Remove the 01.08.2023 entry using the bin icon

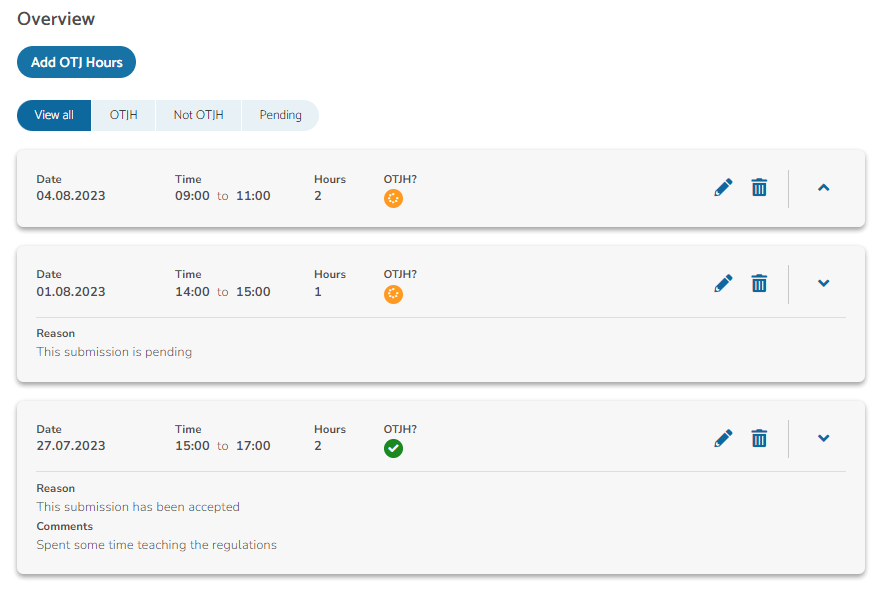[759, 283]
